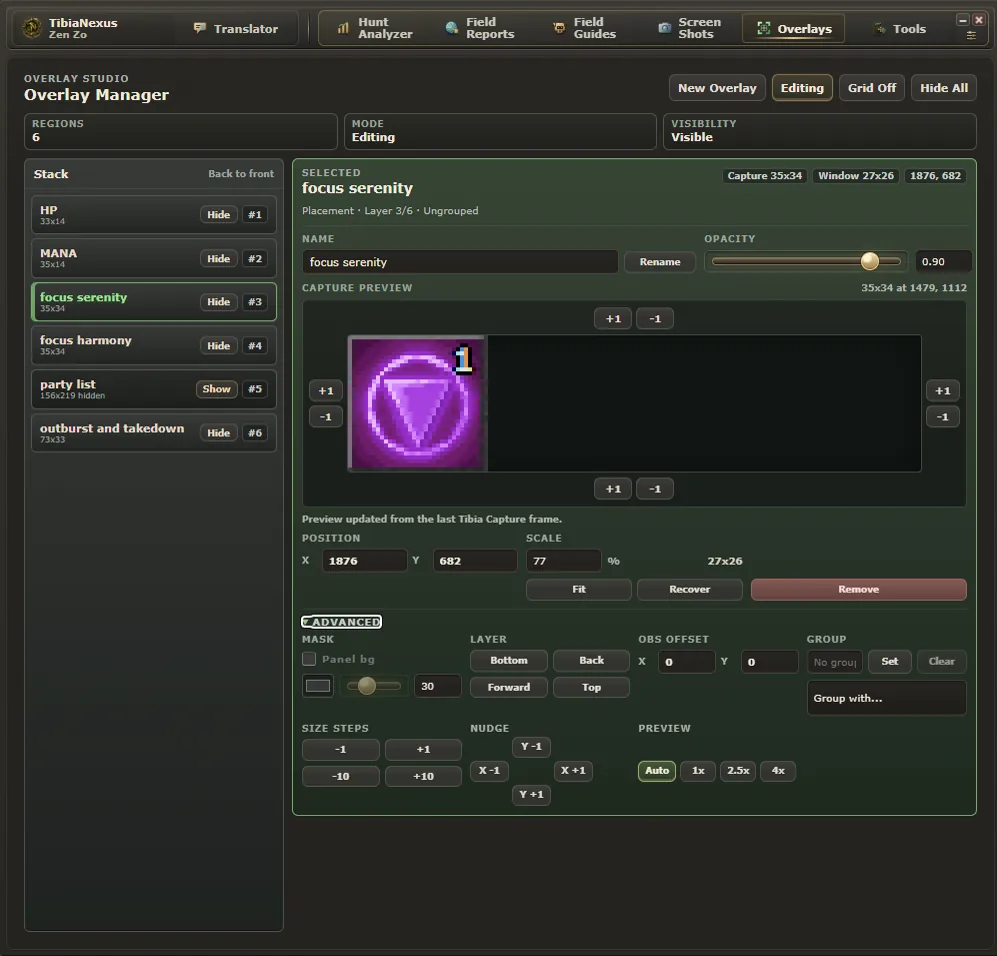
Task: Select 2.5x preview zoom
Action: click(738, 770)
